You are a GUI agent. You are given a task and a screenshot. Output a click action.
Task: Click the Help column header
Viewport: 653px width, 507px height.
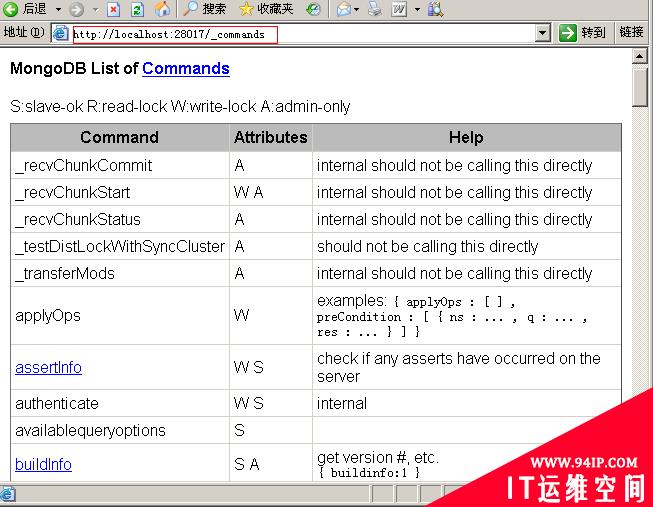466,137
